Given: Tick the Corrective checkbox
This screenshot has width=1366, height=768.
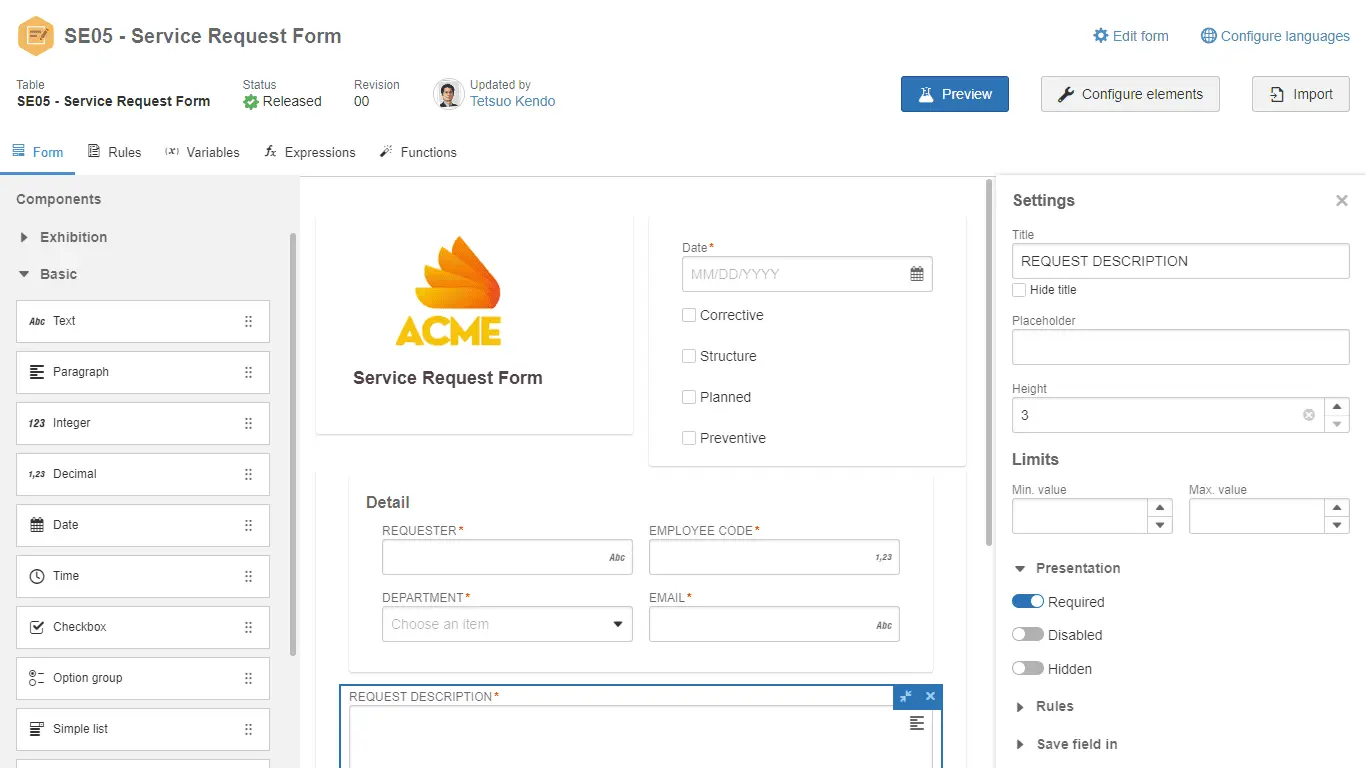Looking at the screenshot, I should click(x=689, y=315).
